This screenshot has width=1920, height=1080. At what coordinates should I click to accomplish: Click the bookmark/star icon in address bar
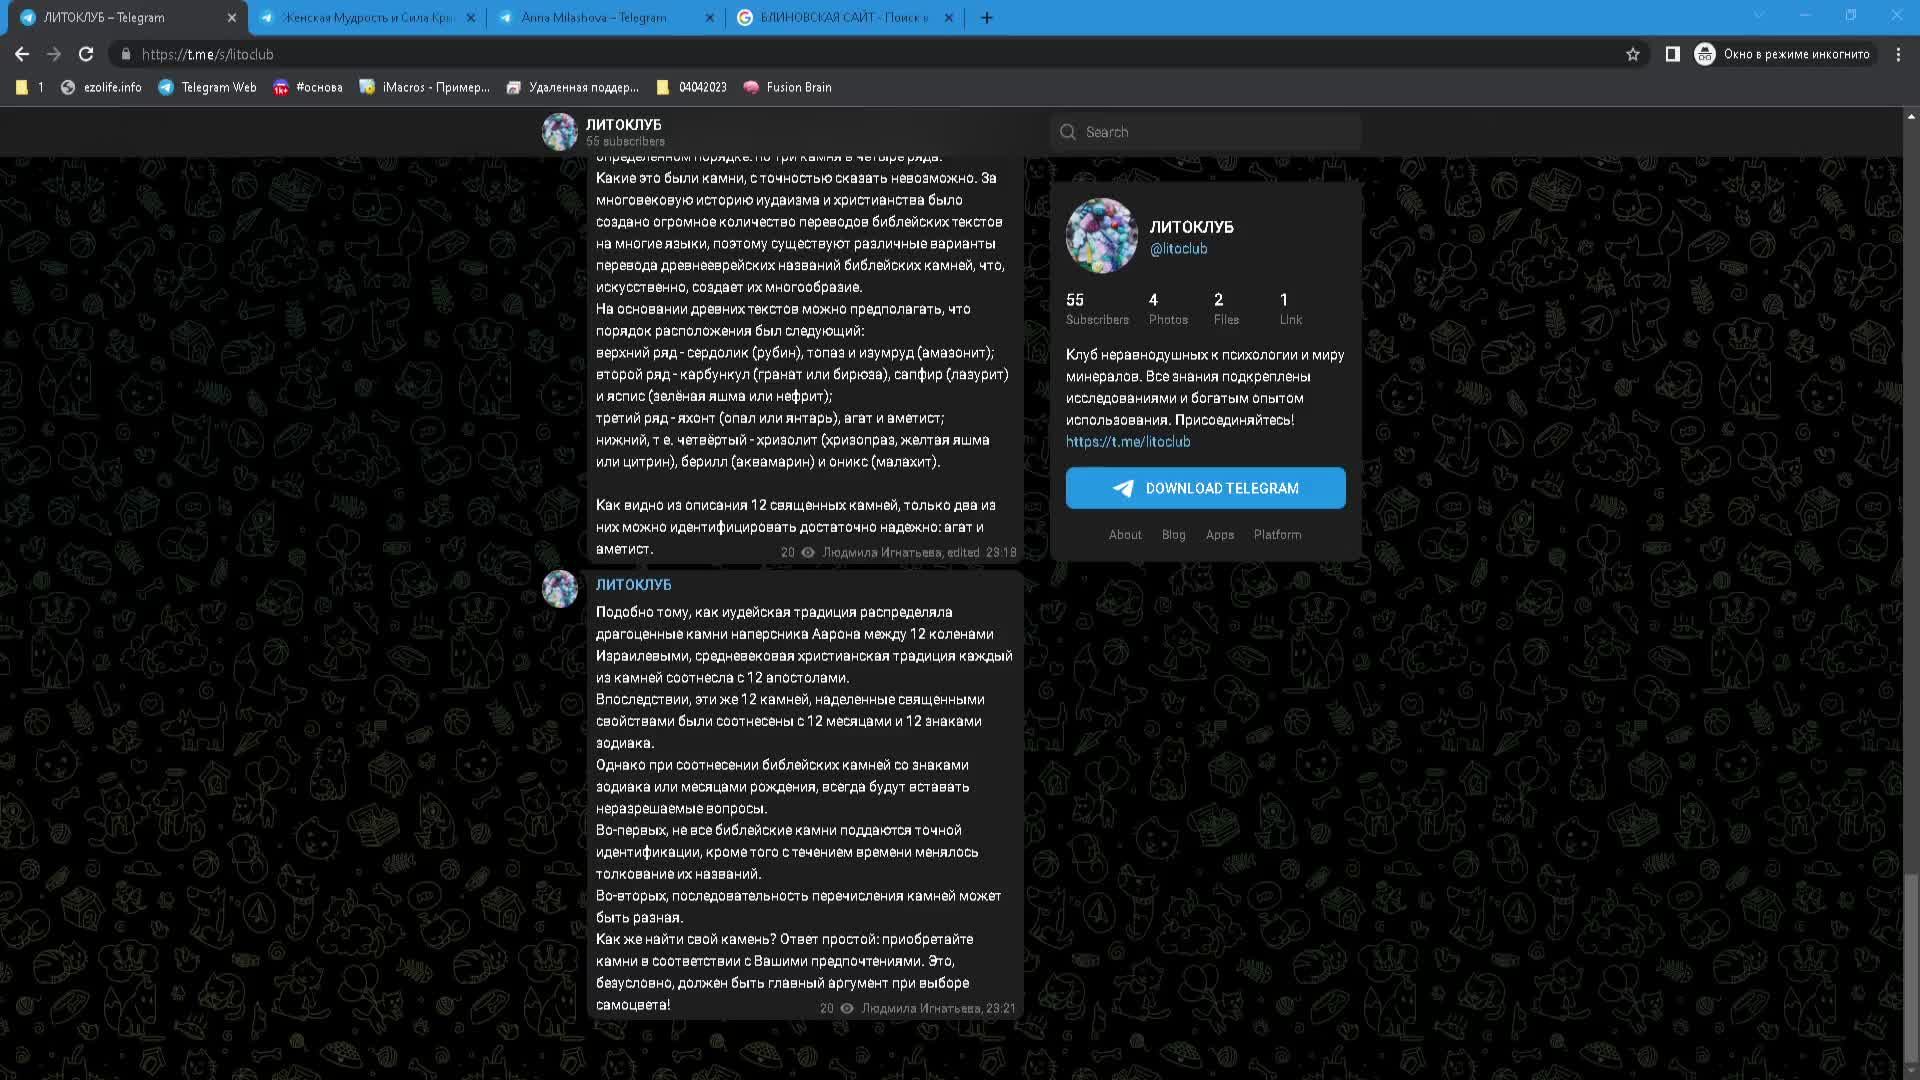point(1631,54)
